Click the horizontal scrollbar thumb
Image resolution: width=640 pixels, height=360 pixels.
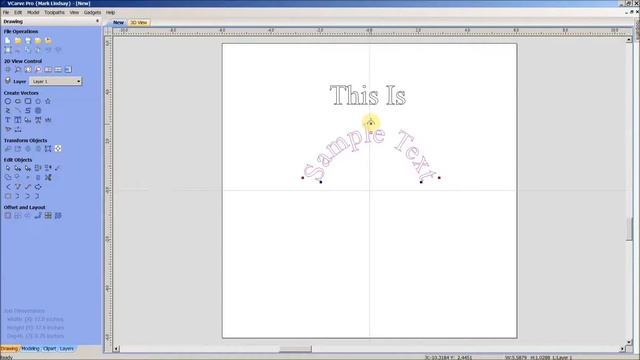coord(295,349)
